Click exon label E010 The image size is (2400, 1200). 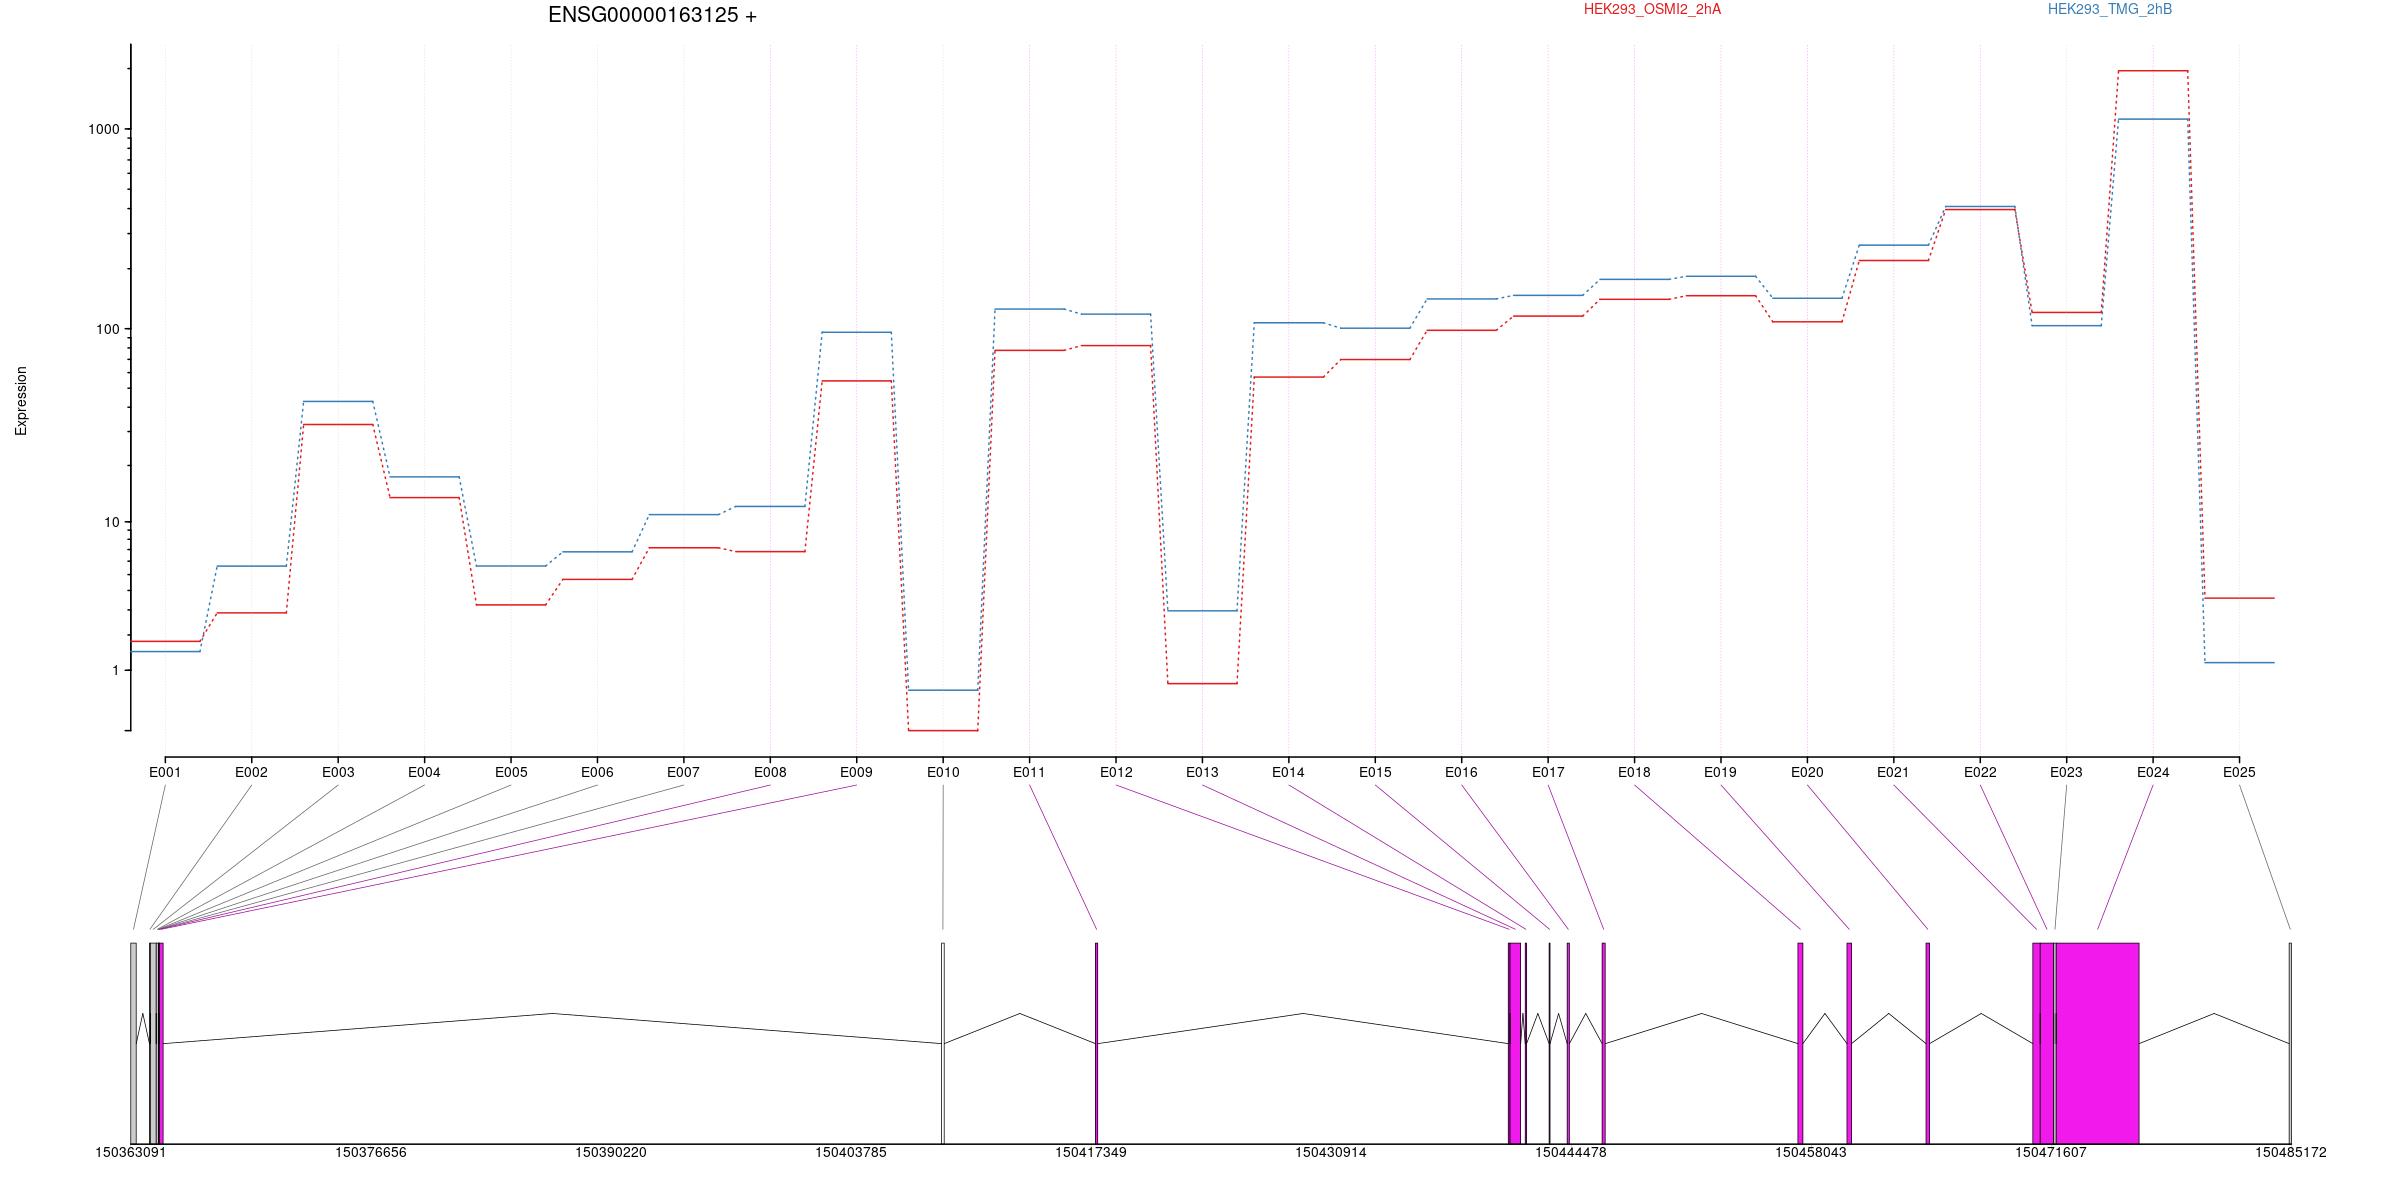click(943, 772)
